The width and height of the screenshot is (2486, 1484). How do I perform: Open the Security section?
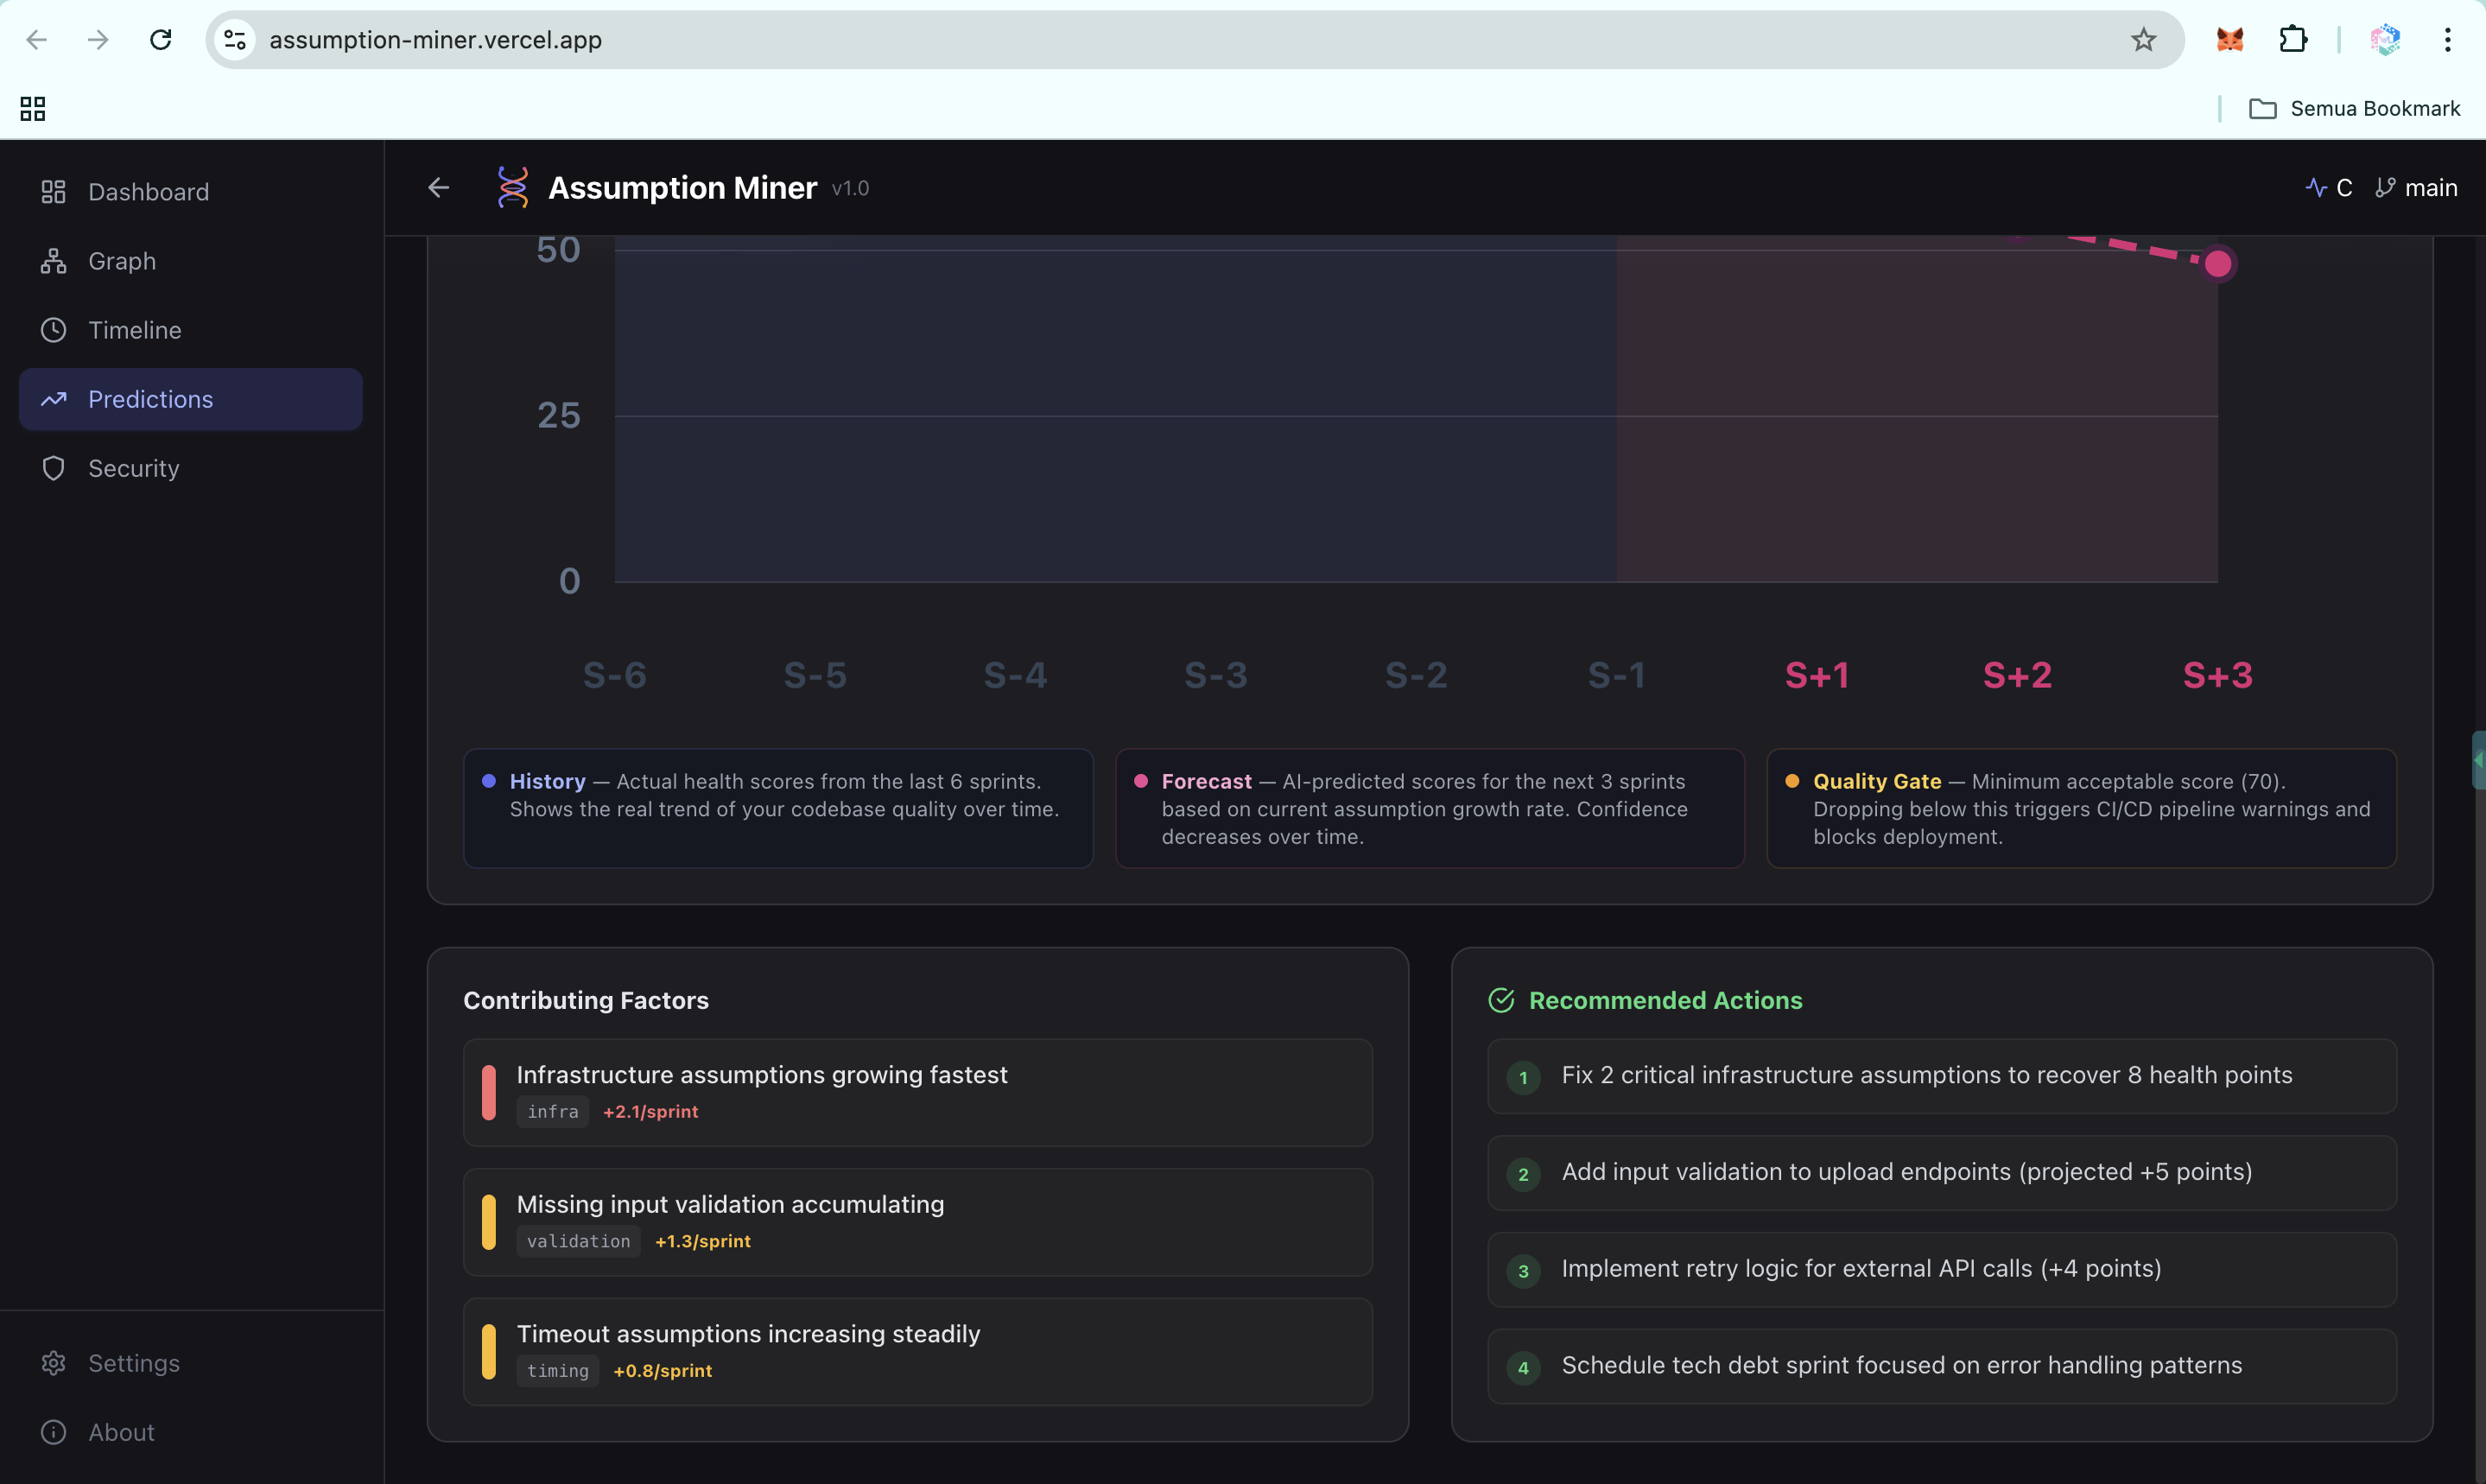coord(133,468)
